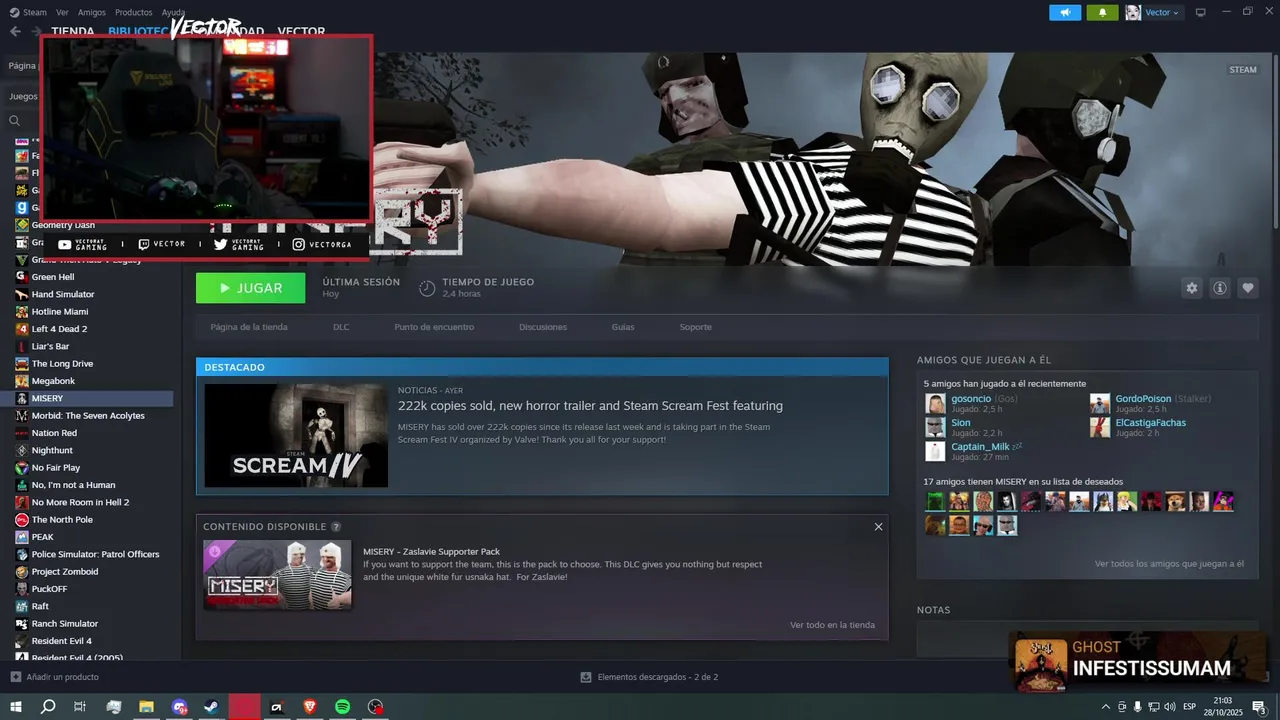This screenshot has height=720, width=1280.
Task: Switch to Big Picture mode icon
Action: 1200,12
